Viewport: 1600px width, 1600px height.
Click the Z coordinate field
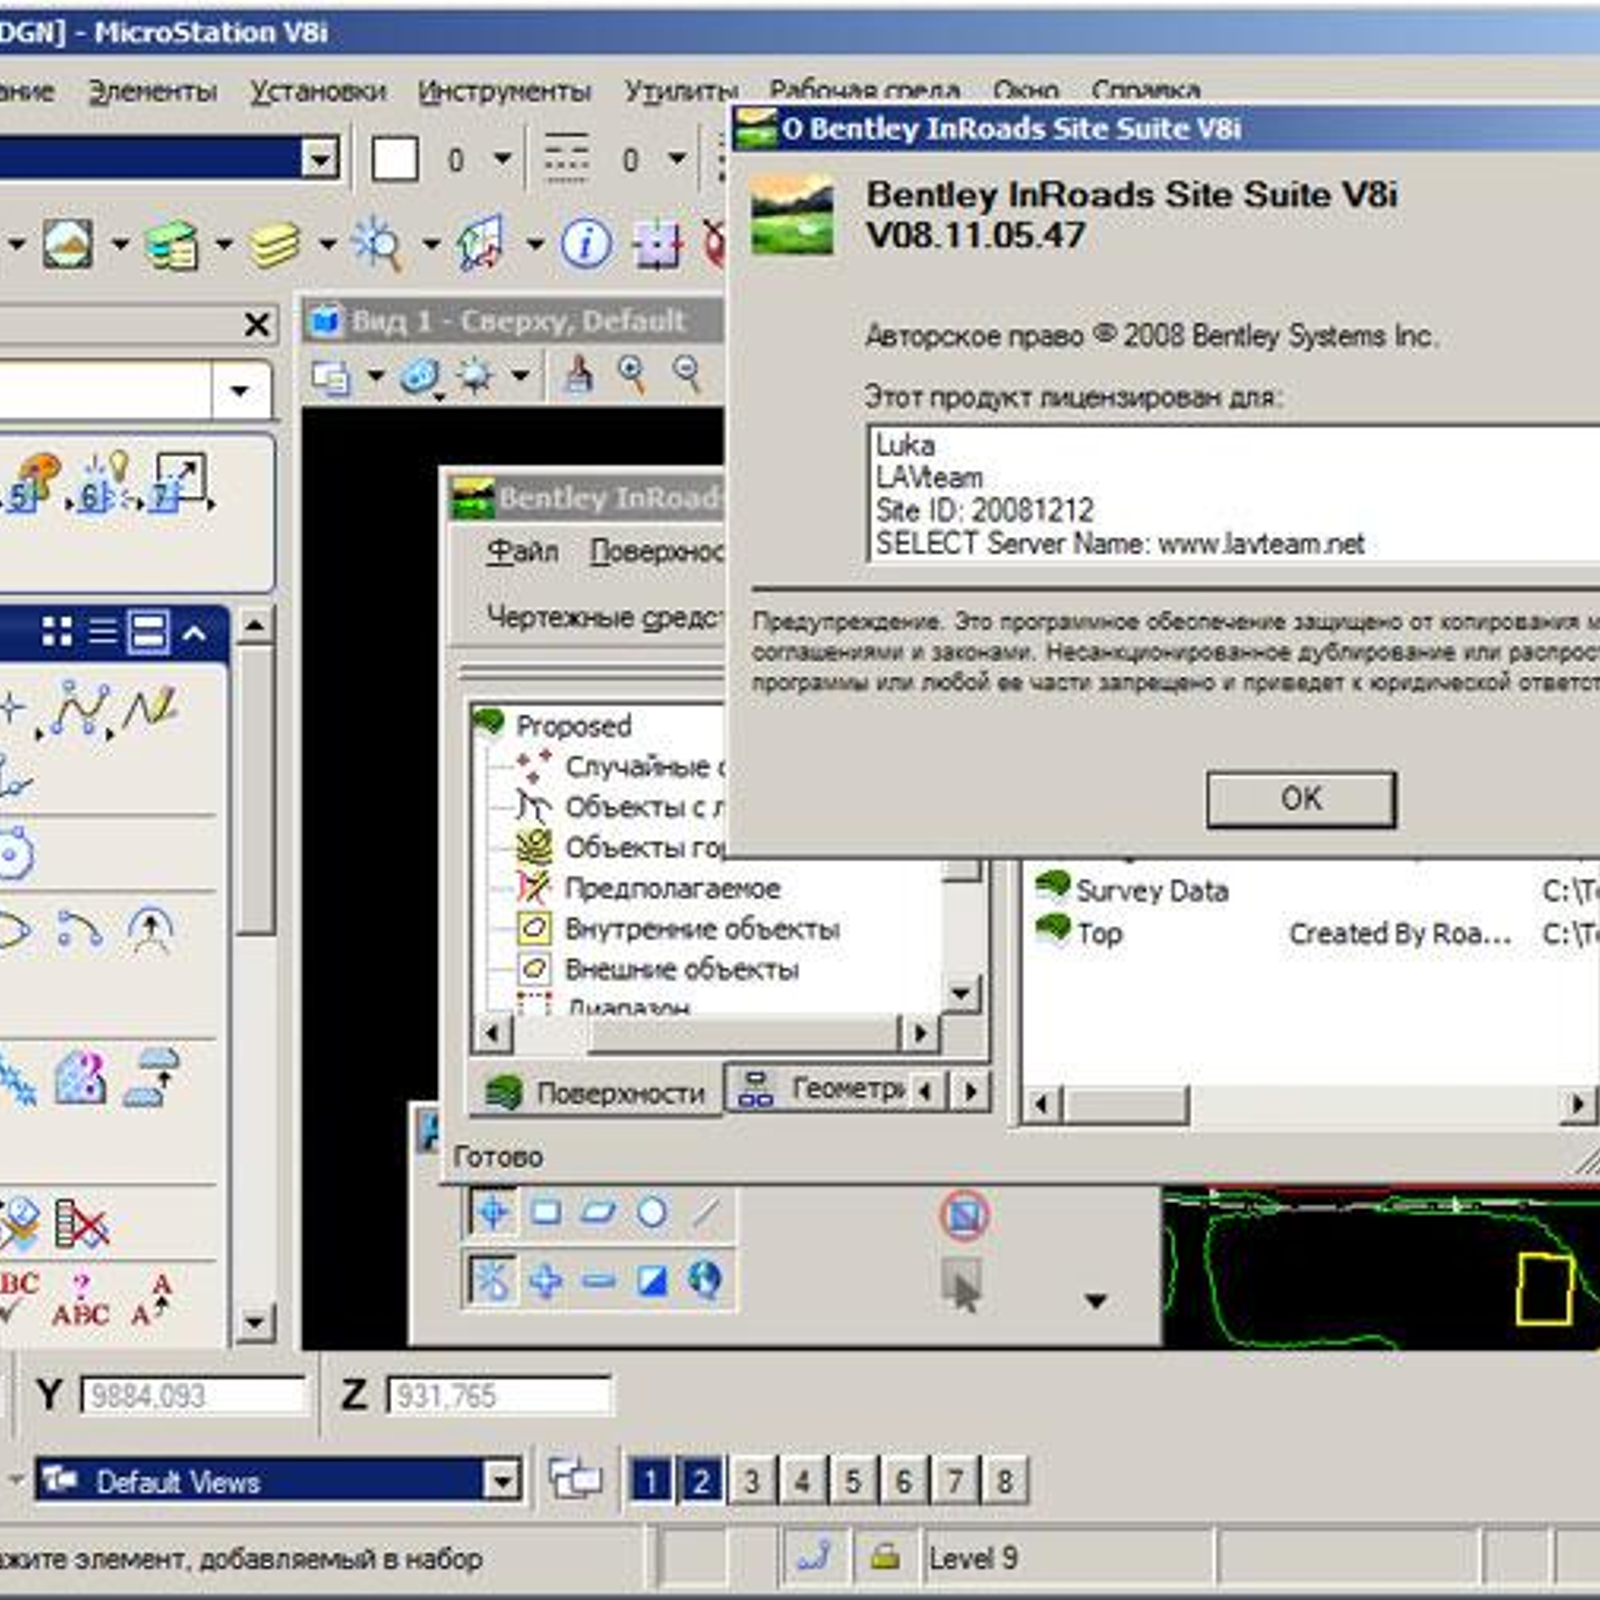(499, 1395)
